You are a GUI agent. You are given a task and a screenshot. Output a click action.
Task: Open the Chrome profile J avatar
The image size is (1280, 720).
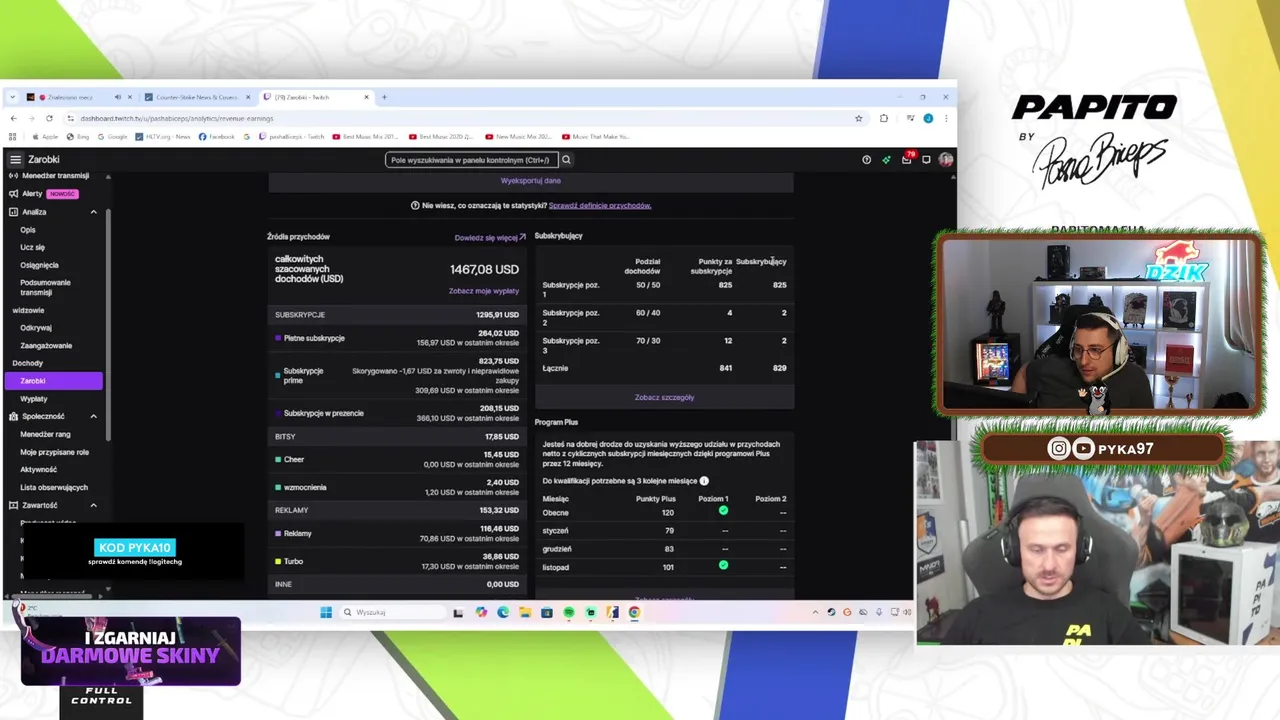tap(928, 118)
